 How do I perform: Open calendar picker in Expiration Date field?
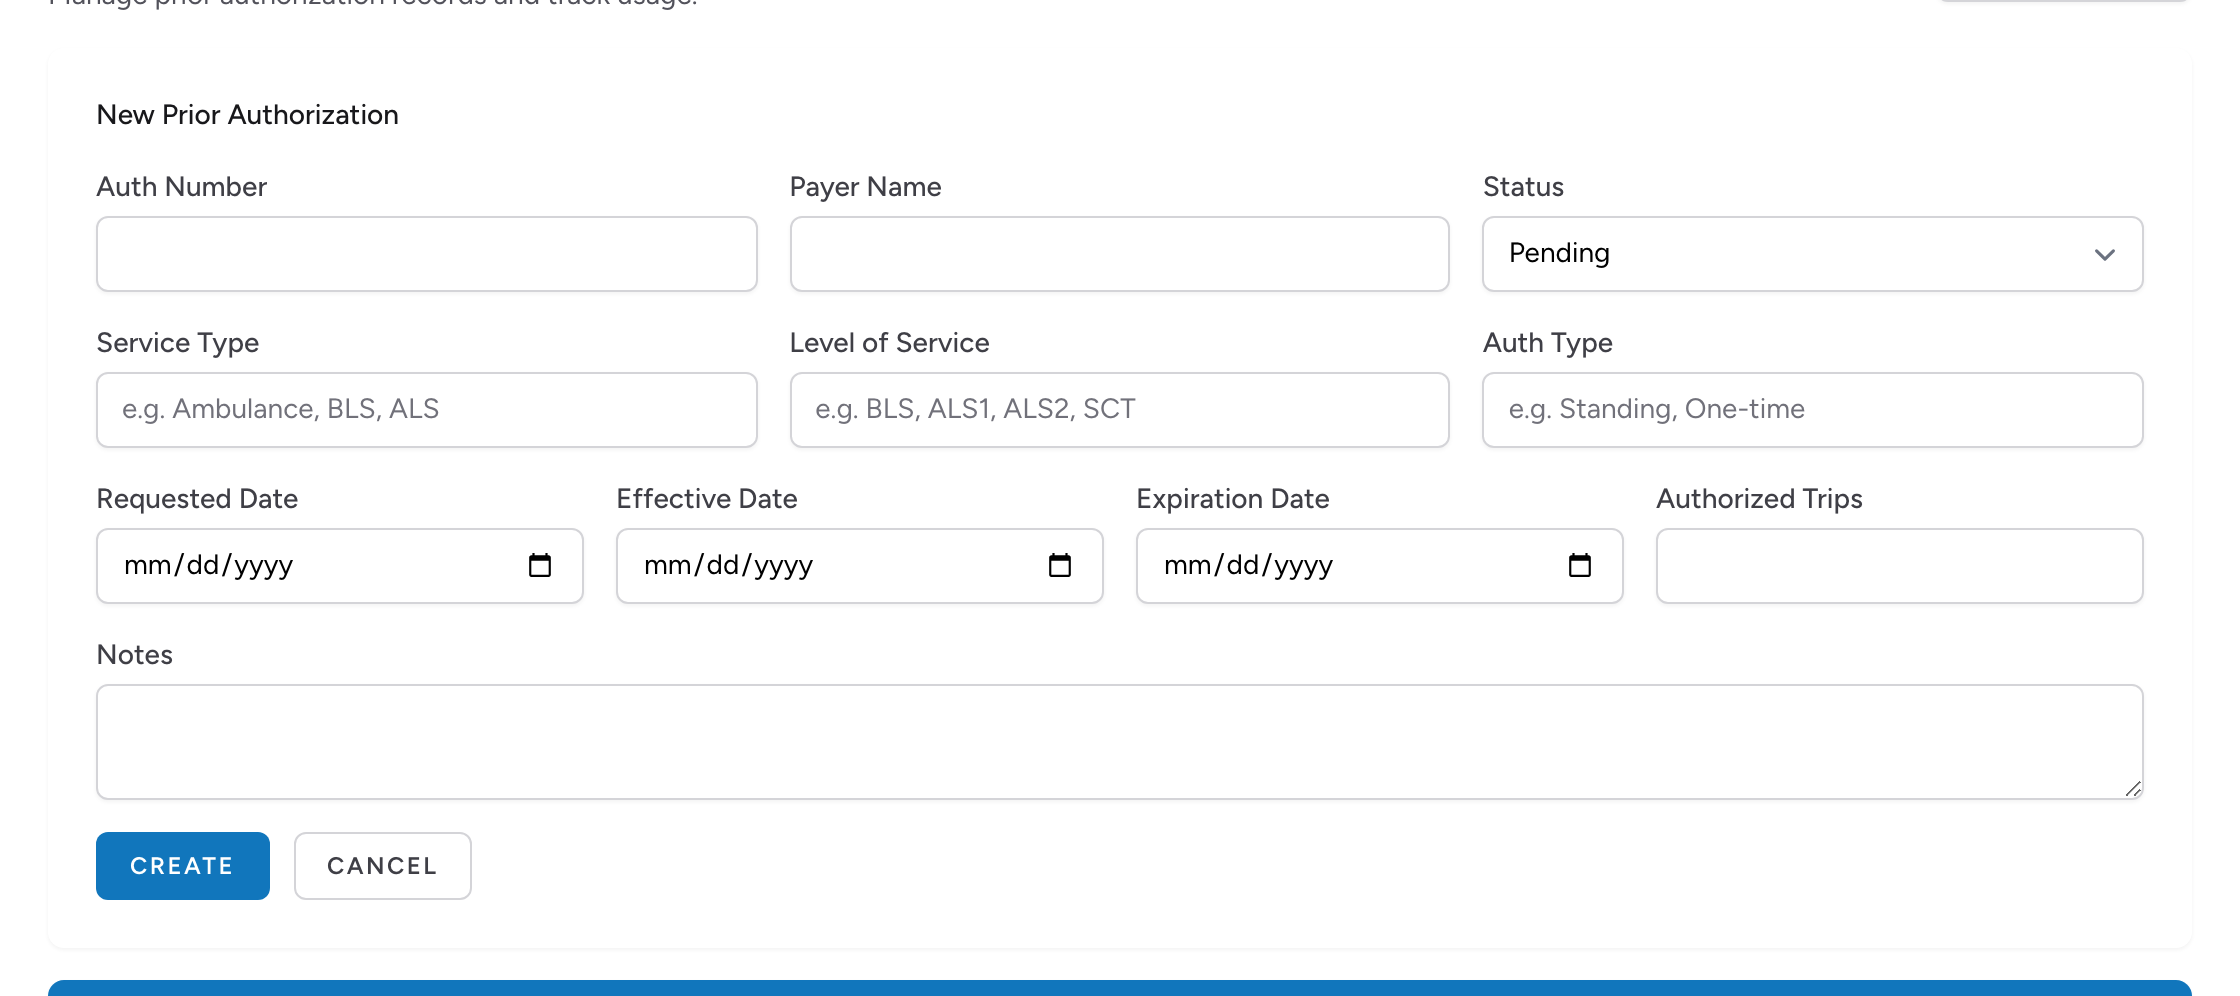pos(1580,566)
